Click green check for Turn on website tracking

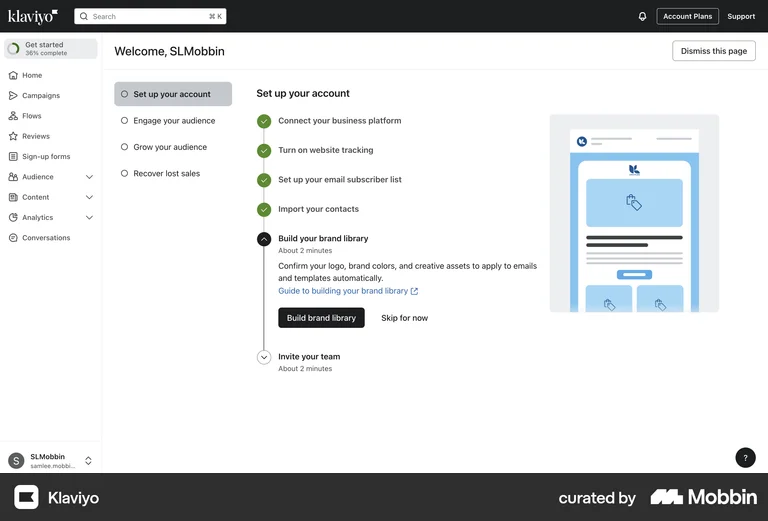[x=264, y=150]
